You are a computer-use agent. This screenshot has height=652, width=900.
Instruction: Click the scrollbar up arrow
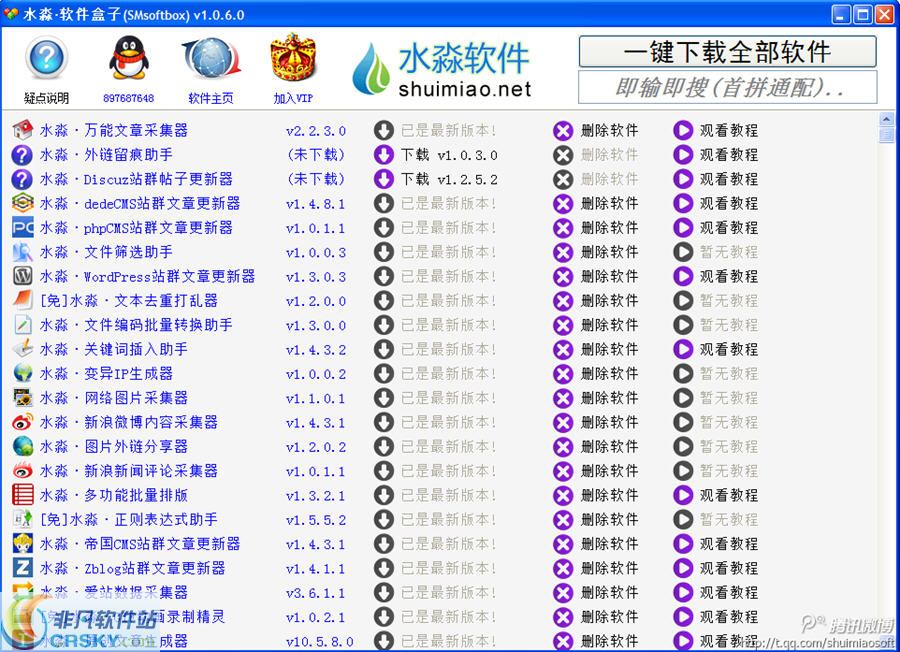pos(886,119)
